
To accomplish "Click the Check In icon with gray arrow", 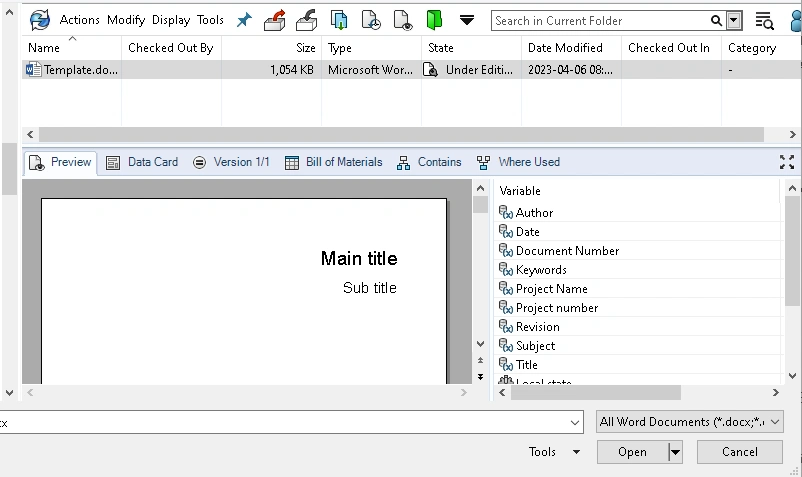I will click(306, 20).
